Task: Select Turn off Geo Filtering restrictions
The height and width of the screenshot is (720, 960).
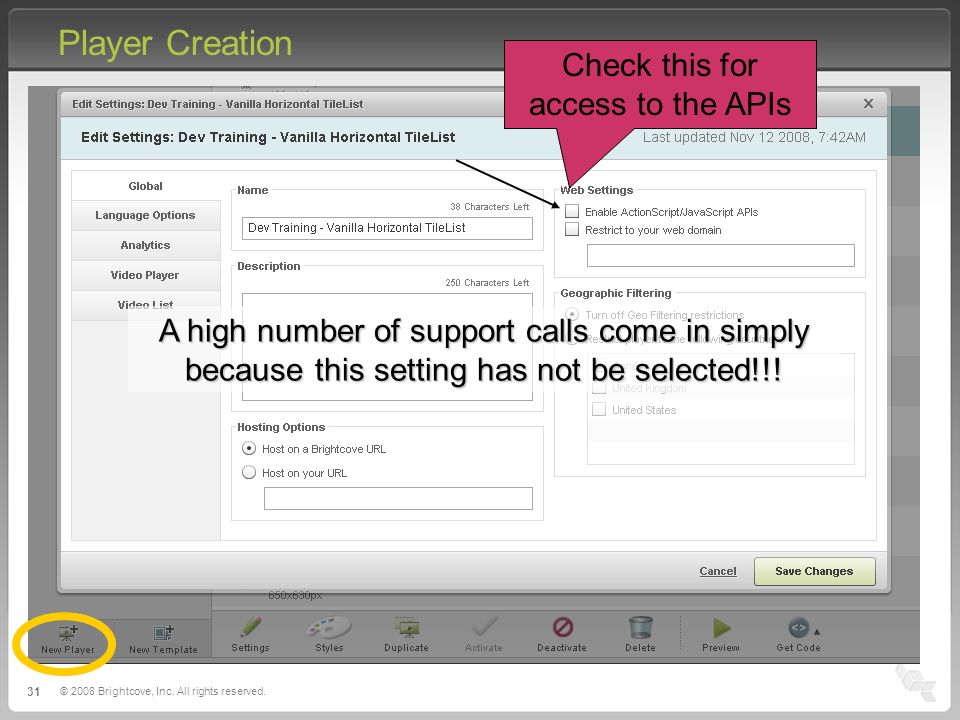Action: (572, 314)
